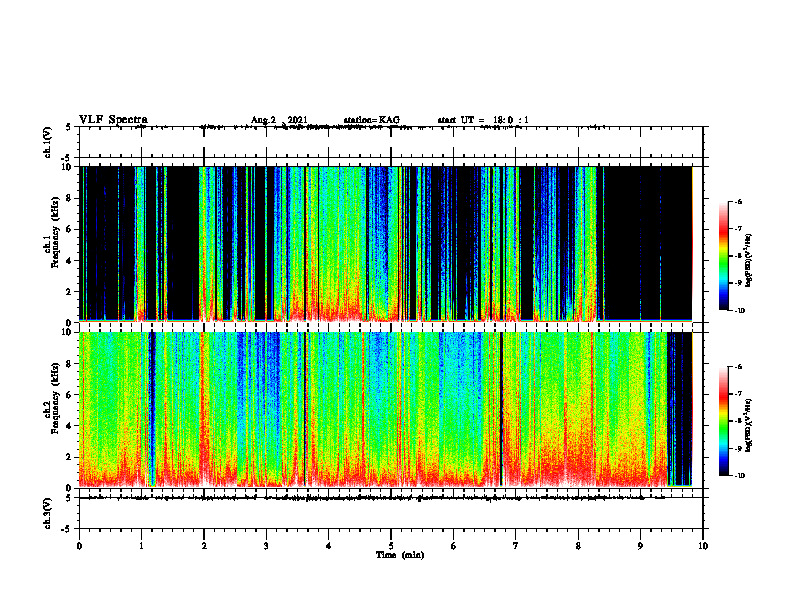
Task: Click ch.2 colorbar "-10" scale label
Action: pos(739,476)
